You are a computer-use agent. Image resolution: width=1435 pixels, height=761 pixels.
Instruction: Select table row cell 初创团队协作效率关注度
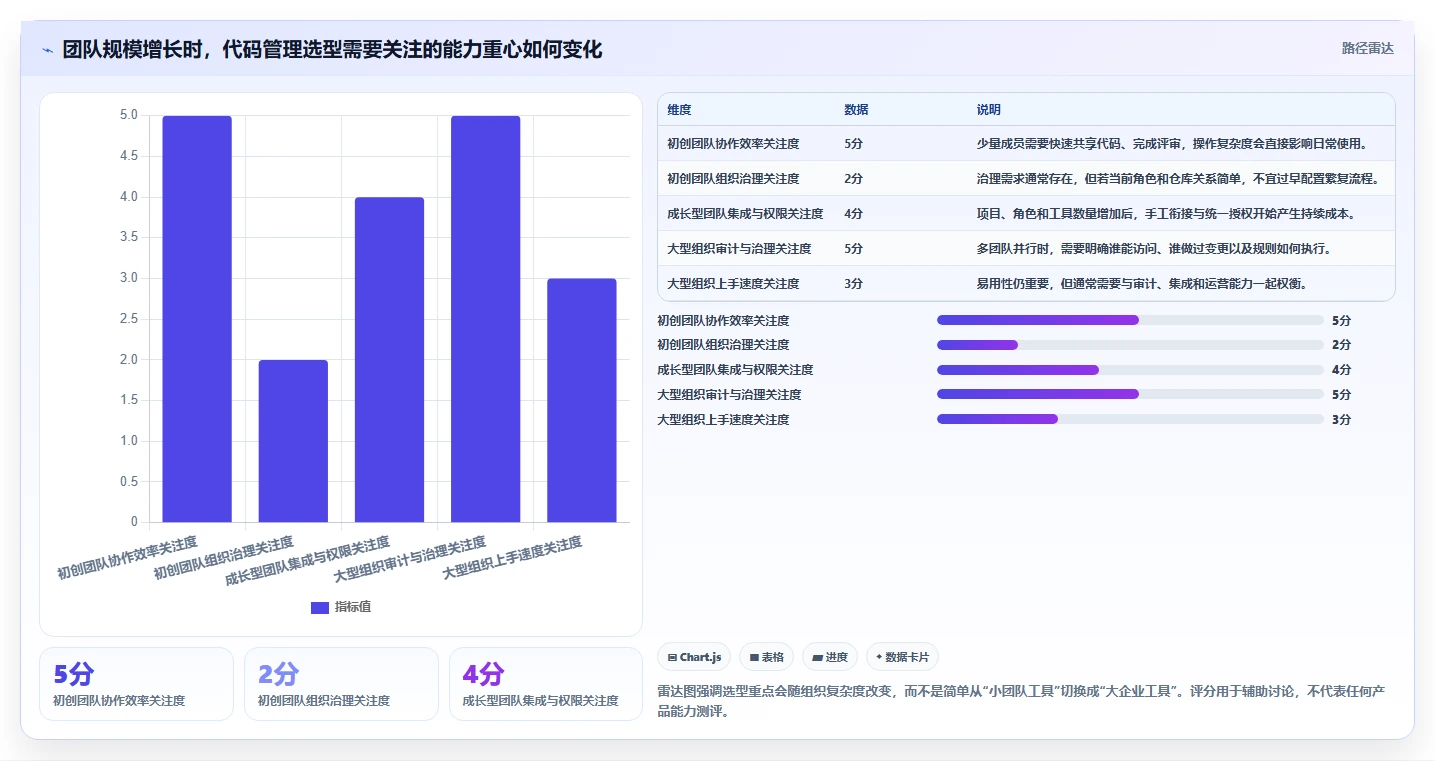[733, 144]
